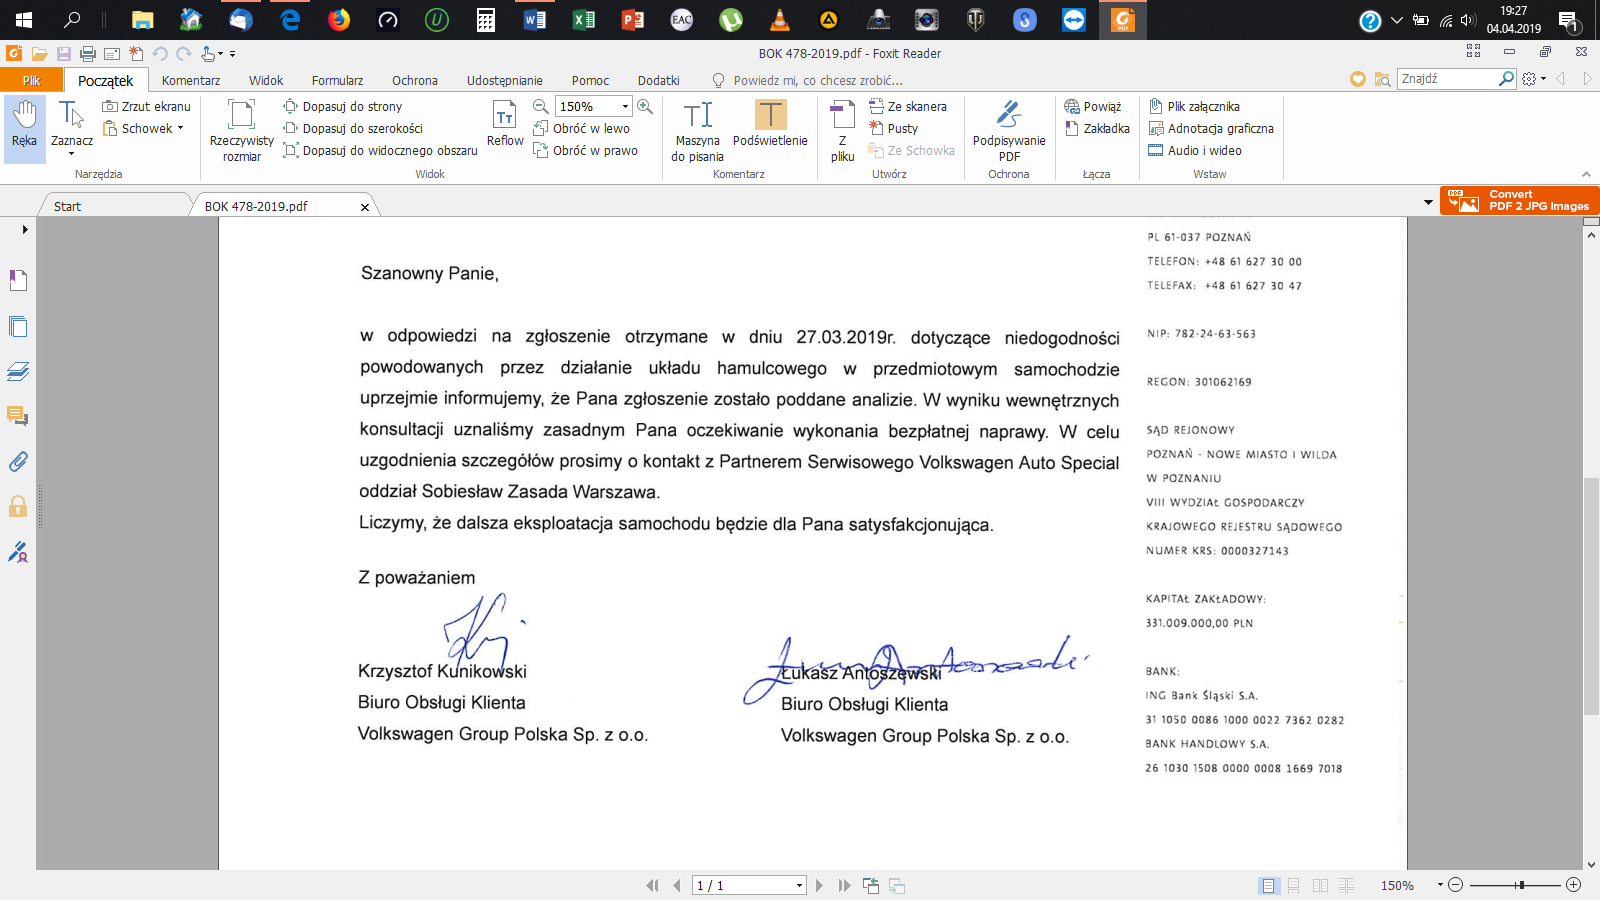Toggle facing pages view in status bar
The width and height of the screenshot is (1600, 900).
pos(1320,885)
